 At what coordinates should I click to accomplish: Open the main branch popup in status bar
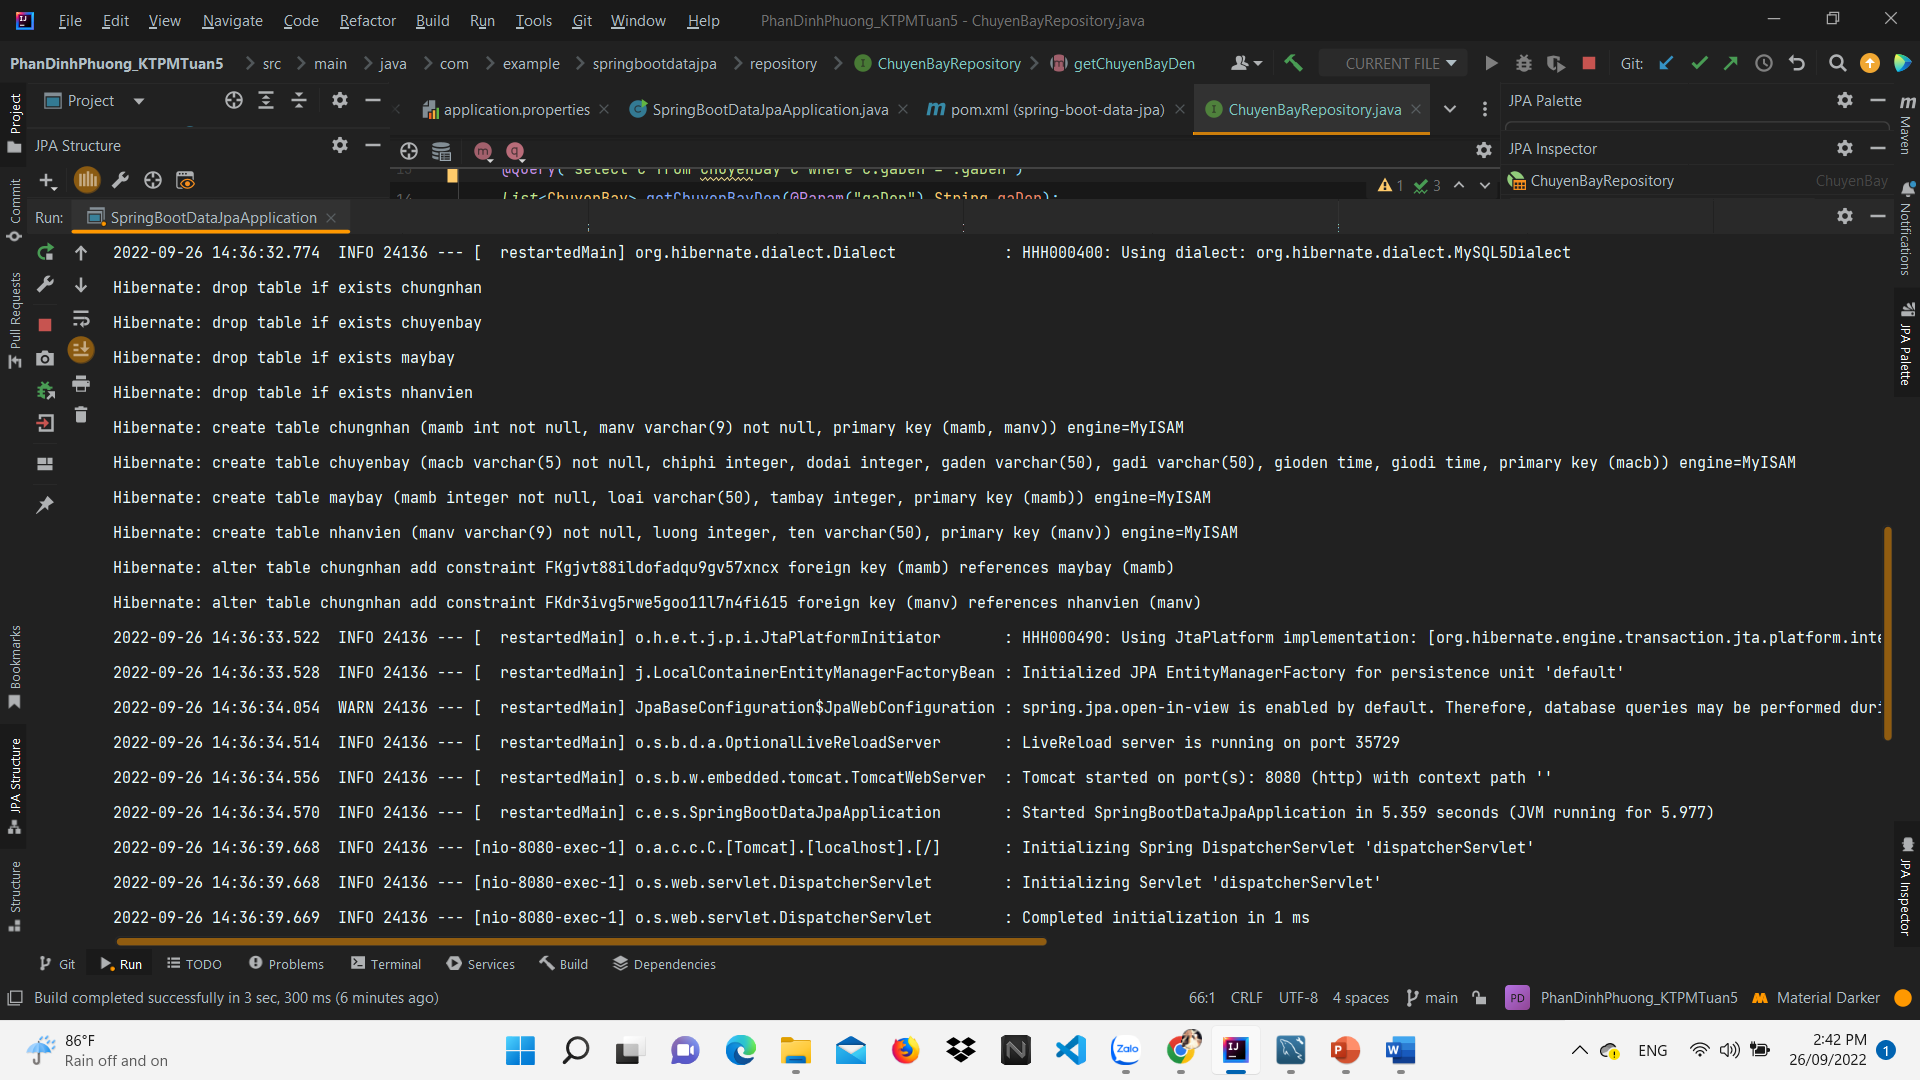coord(1440,997)
